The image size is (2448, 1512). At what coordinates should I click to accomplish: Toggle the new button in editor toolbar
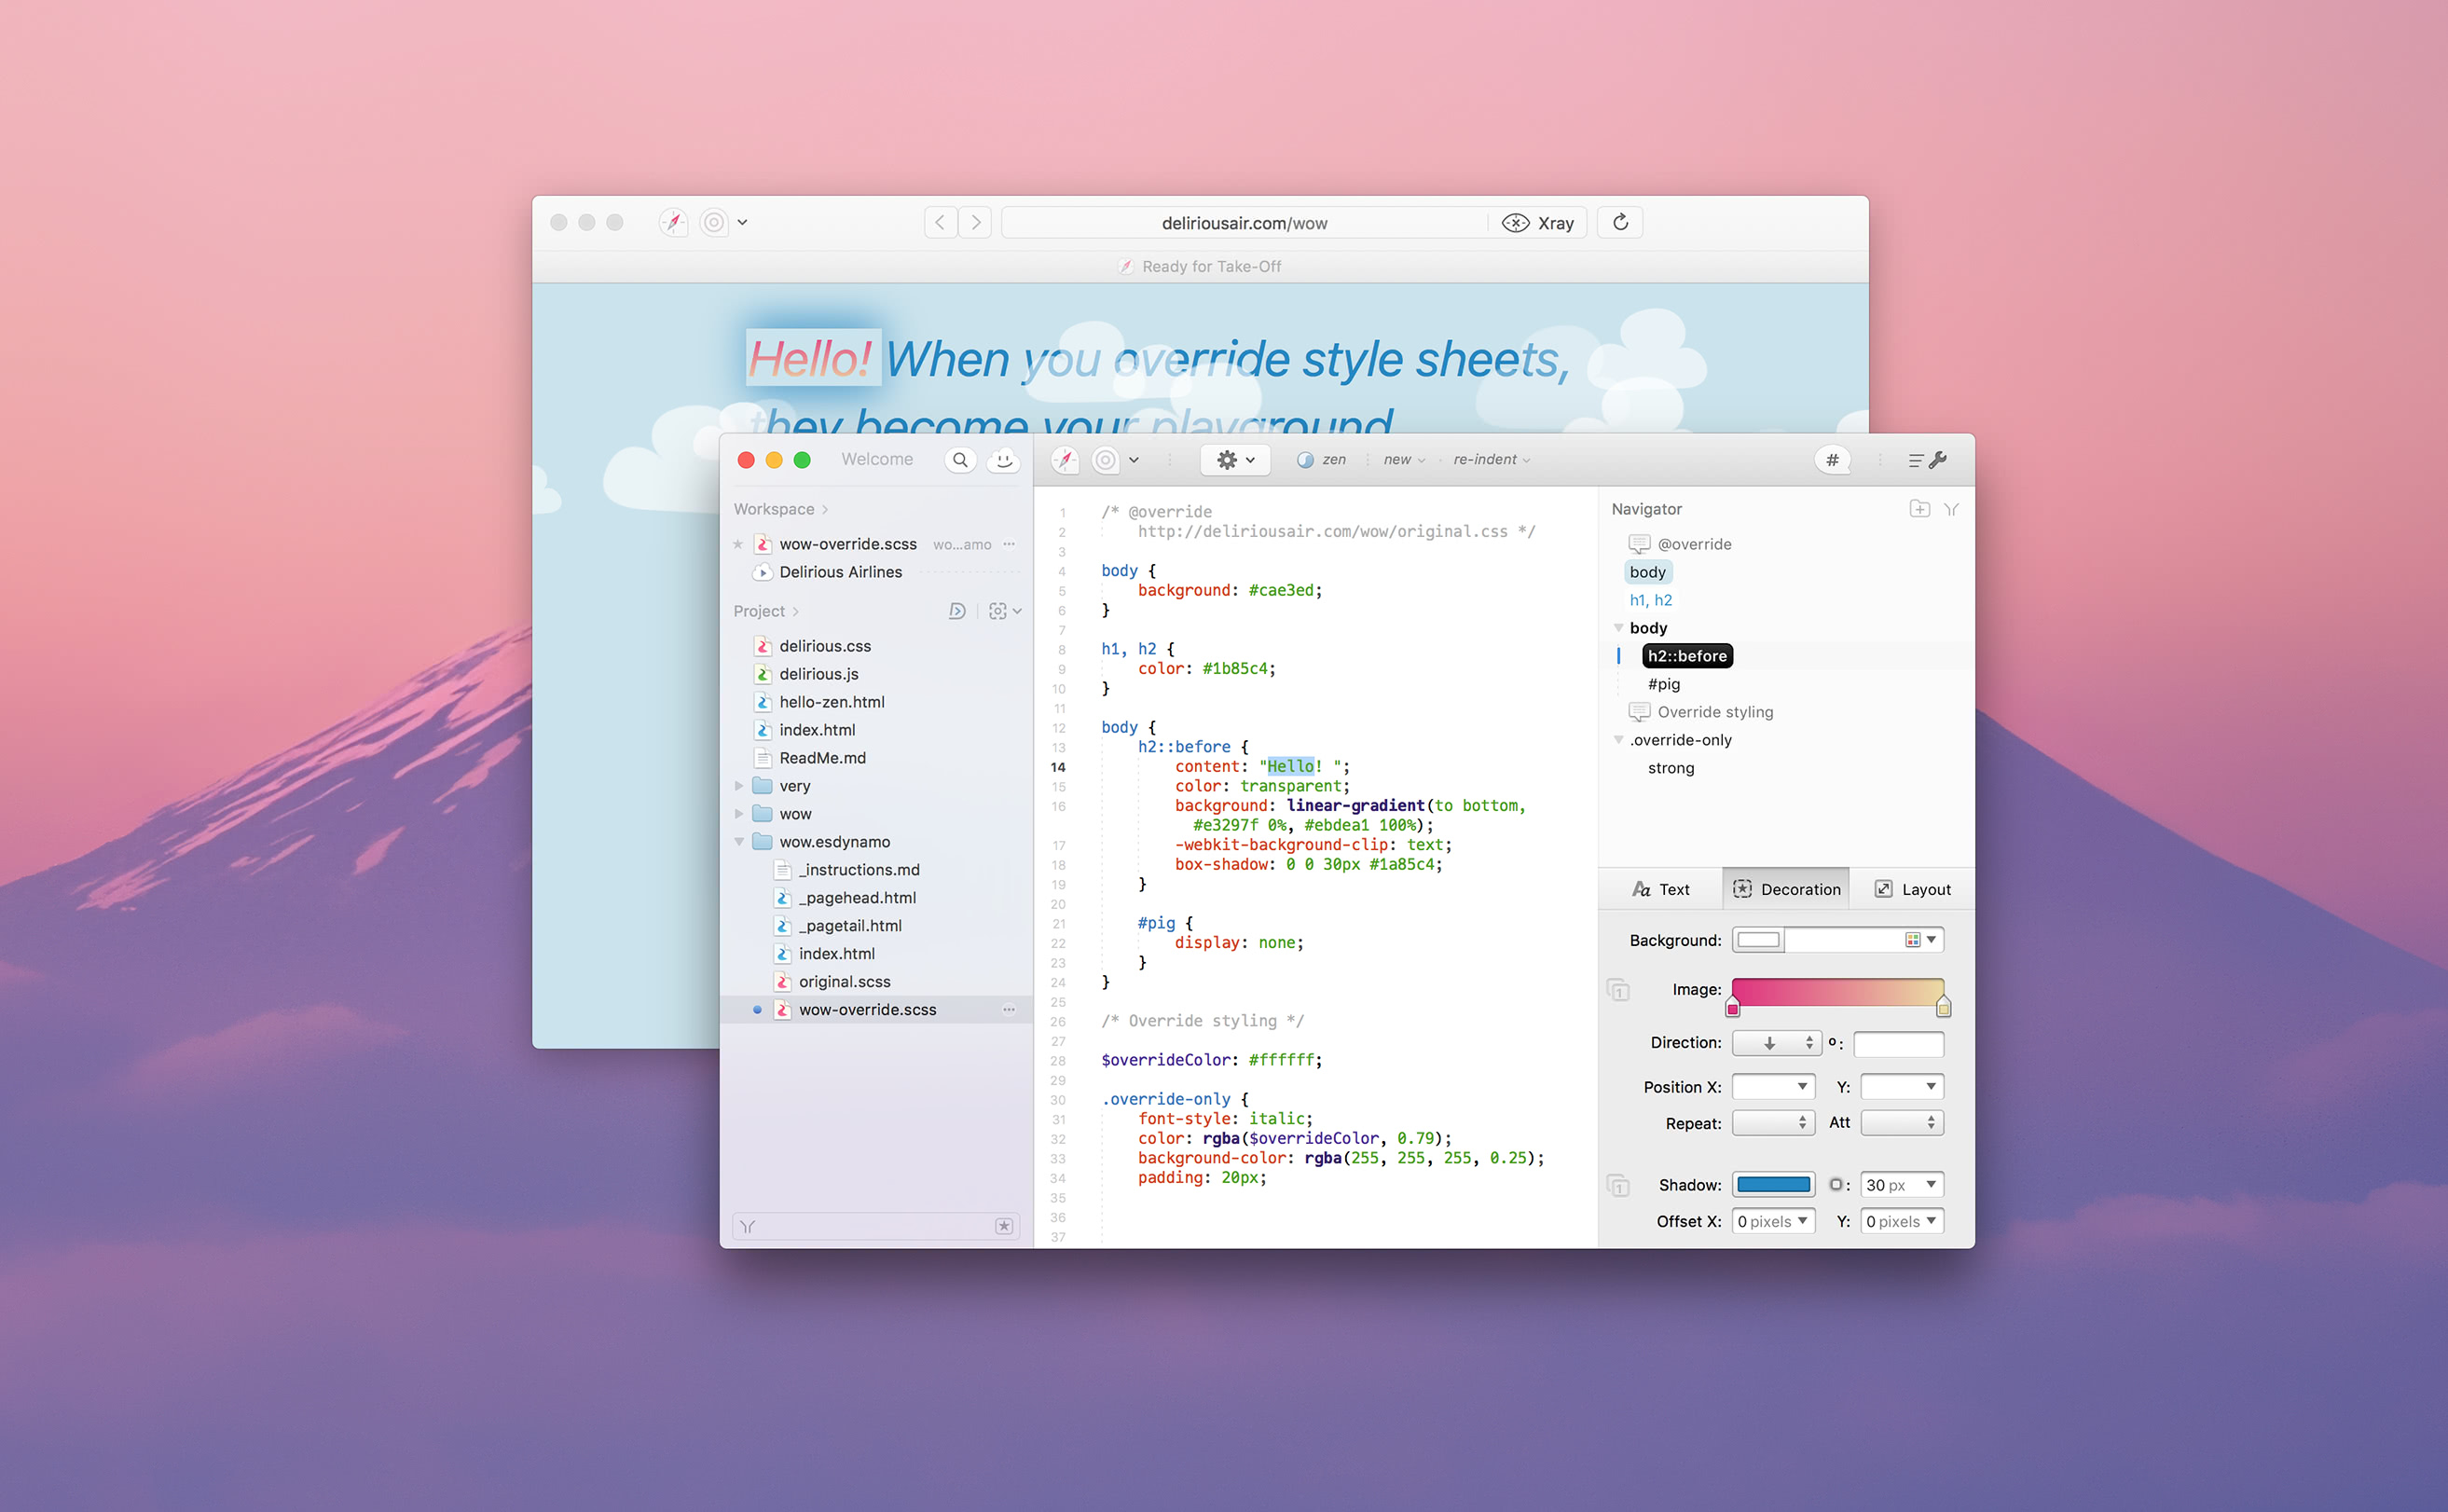click(x=1399, y=458)
